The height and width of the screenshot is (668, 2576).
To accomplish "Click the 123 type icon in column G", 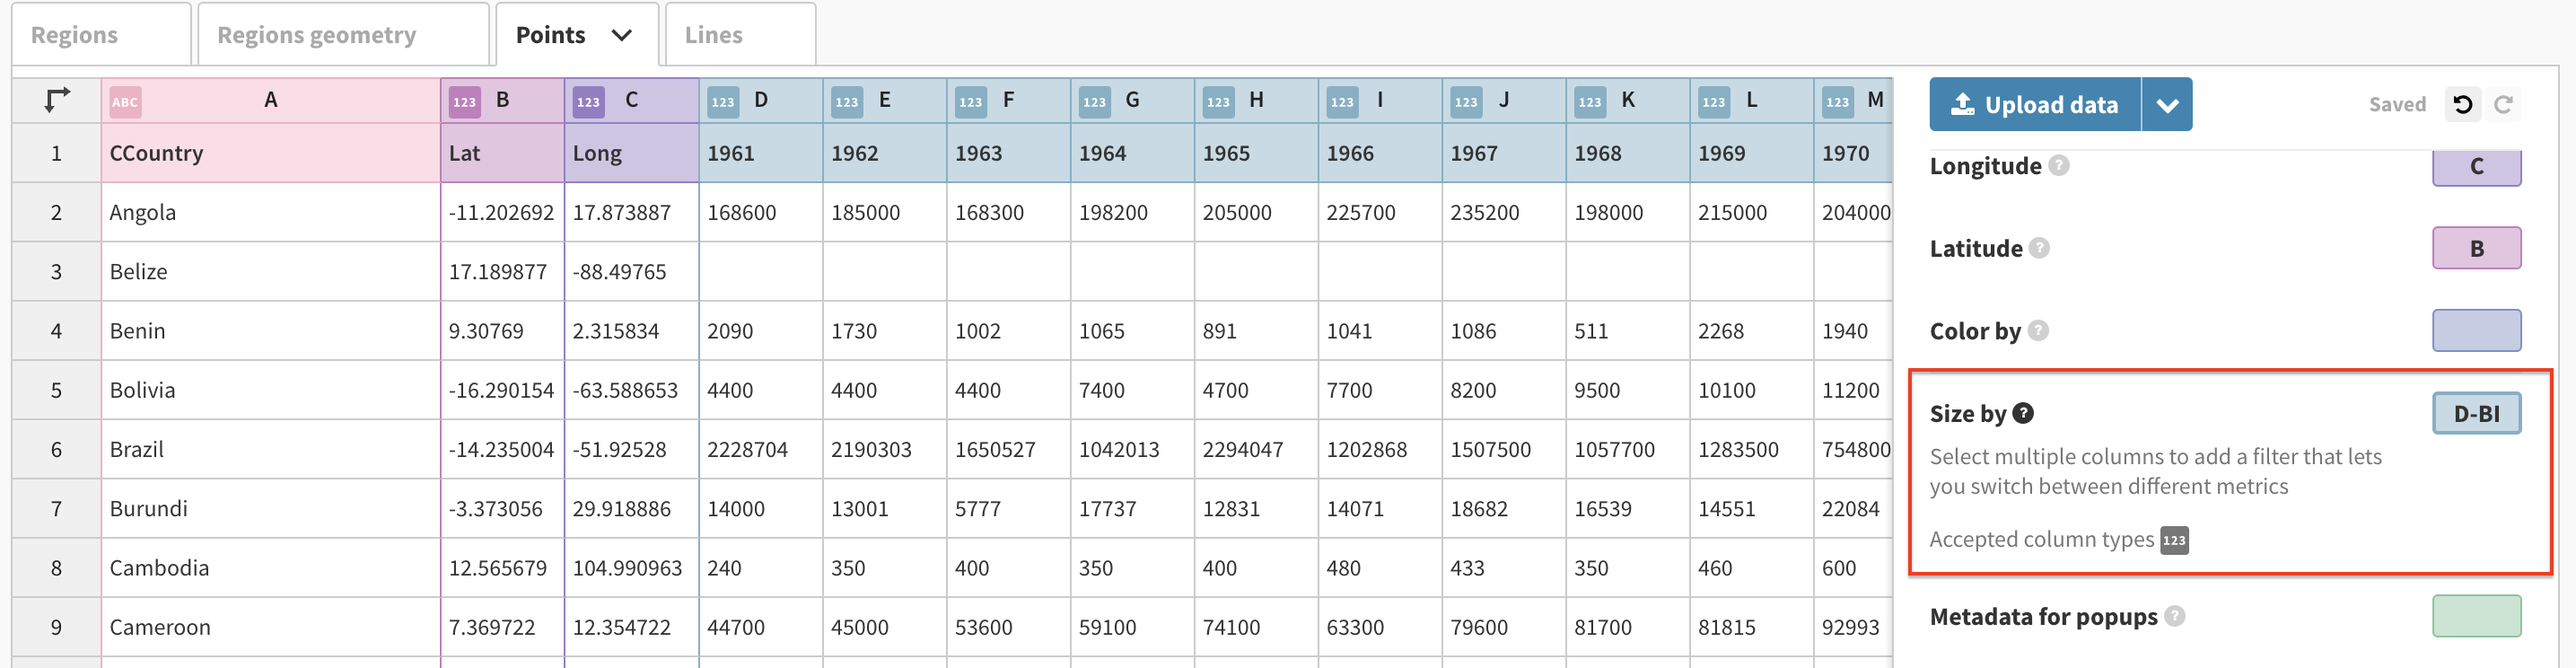I will (1095, 102).
